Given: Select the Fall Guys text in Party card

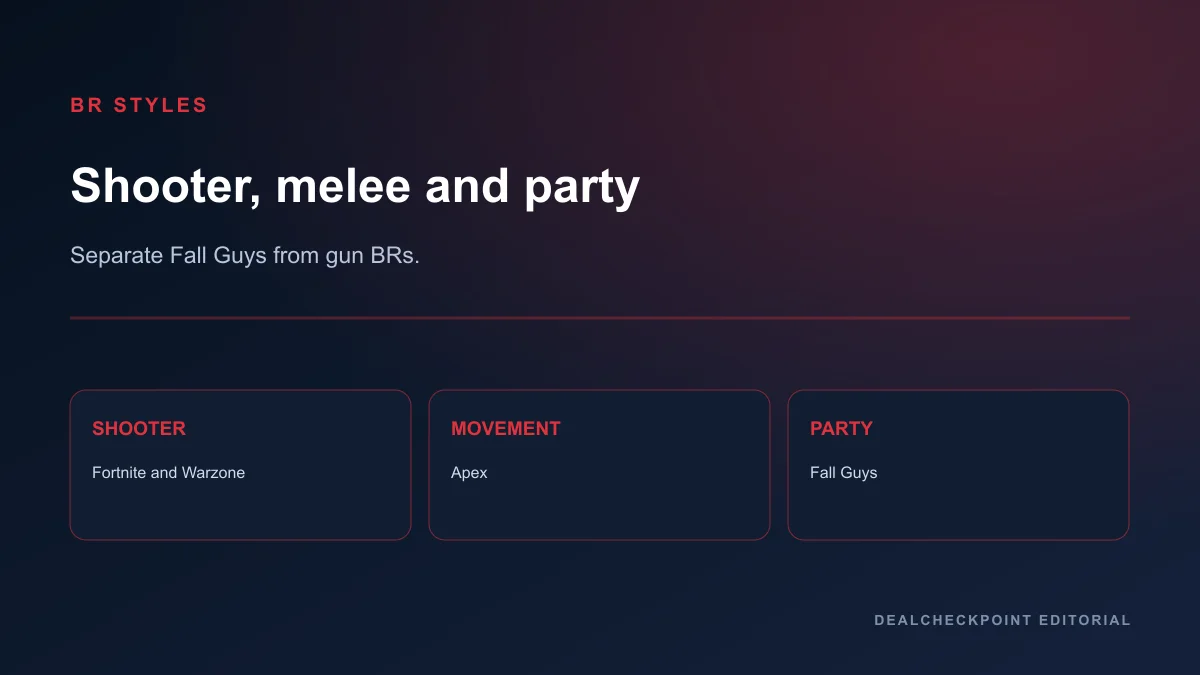Looking at the screenshot, I should 843,473.
